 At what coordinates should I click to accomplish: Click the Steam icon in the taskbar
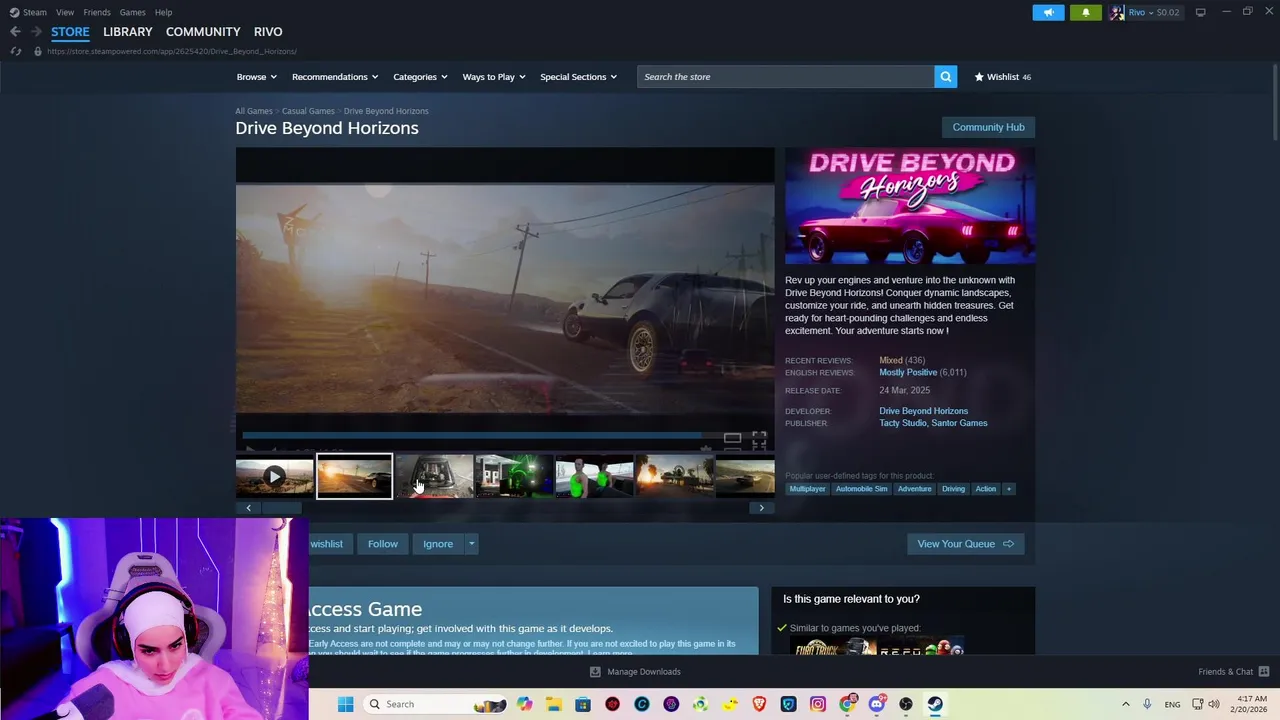click(935, 704)
